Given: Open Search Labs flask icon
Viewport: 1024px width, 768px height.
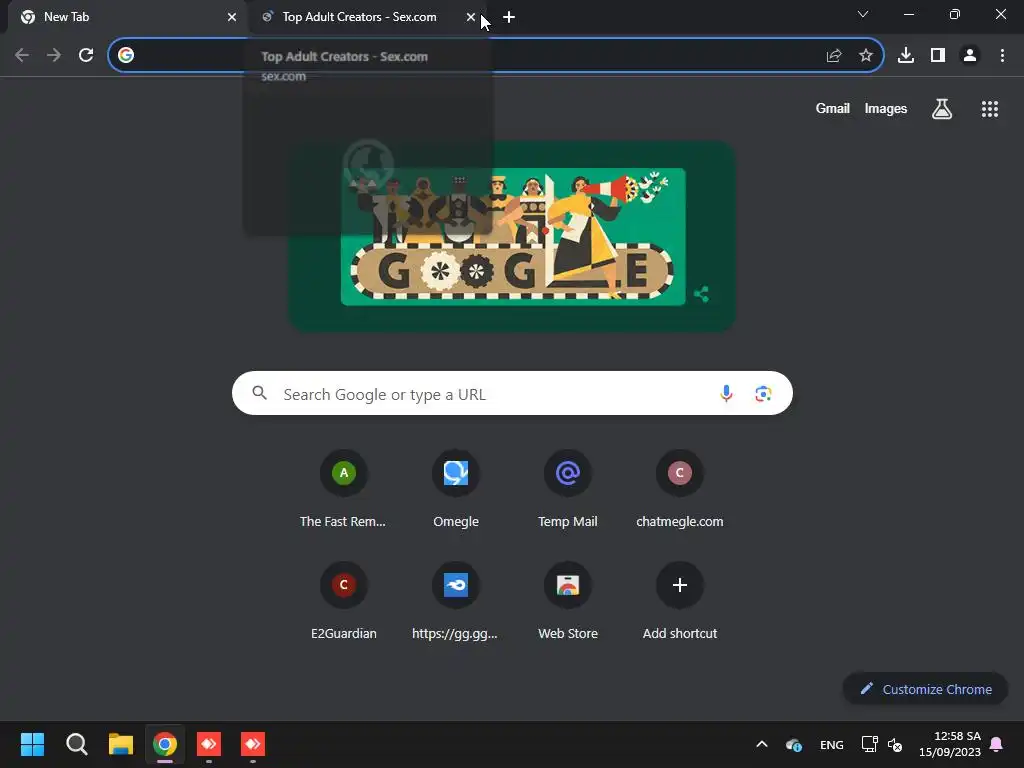Looking at the screenshot, I should pyautogui.click(x=942, y=109).
